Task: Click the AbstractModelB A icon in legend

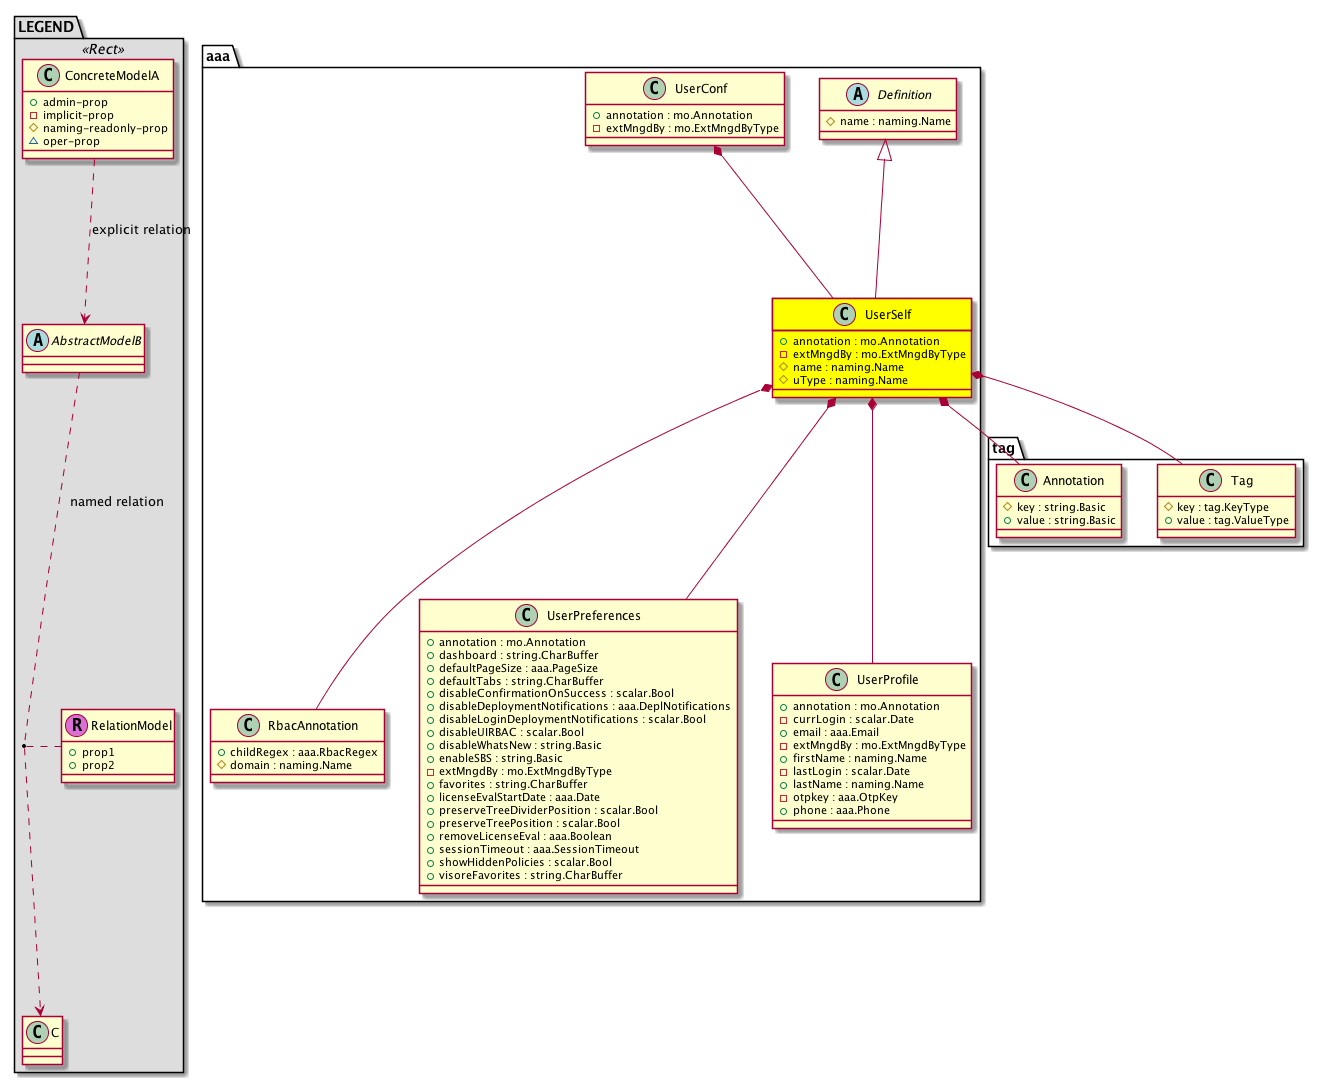Action: pos(38,341)
